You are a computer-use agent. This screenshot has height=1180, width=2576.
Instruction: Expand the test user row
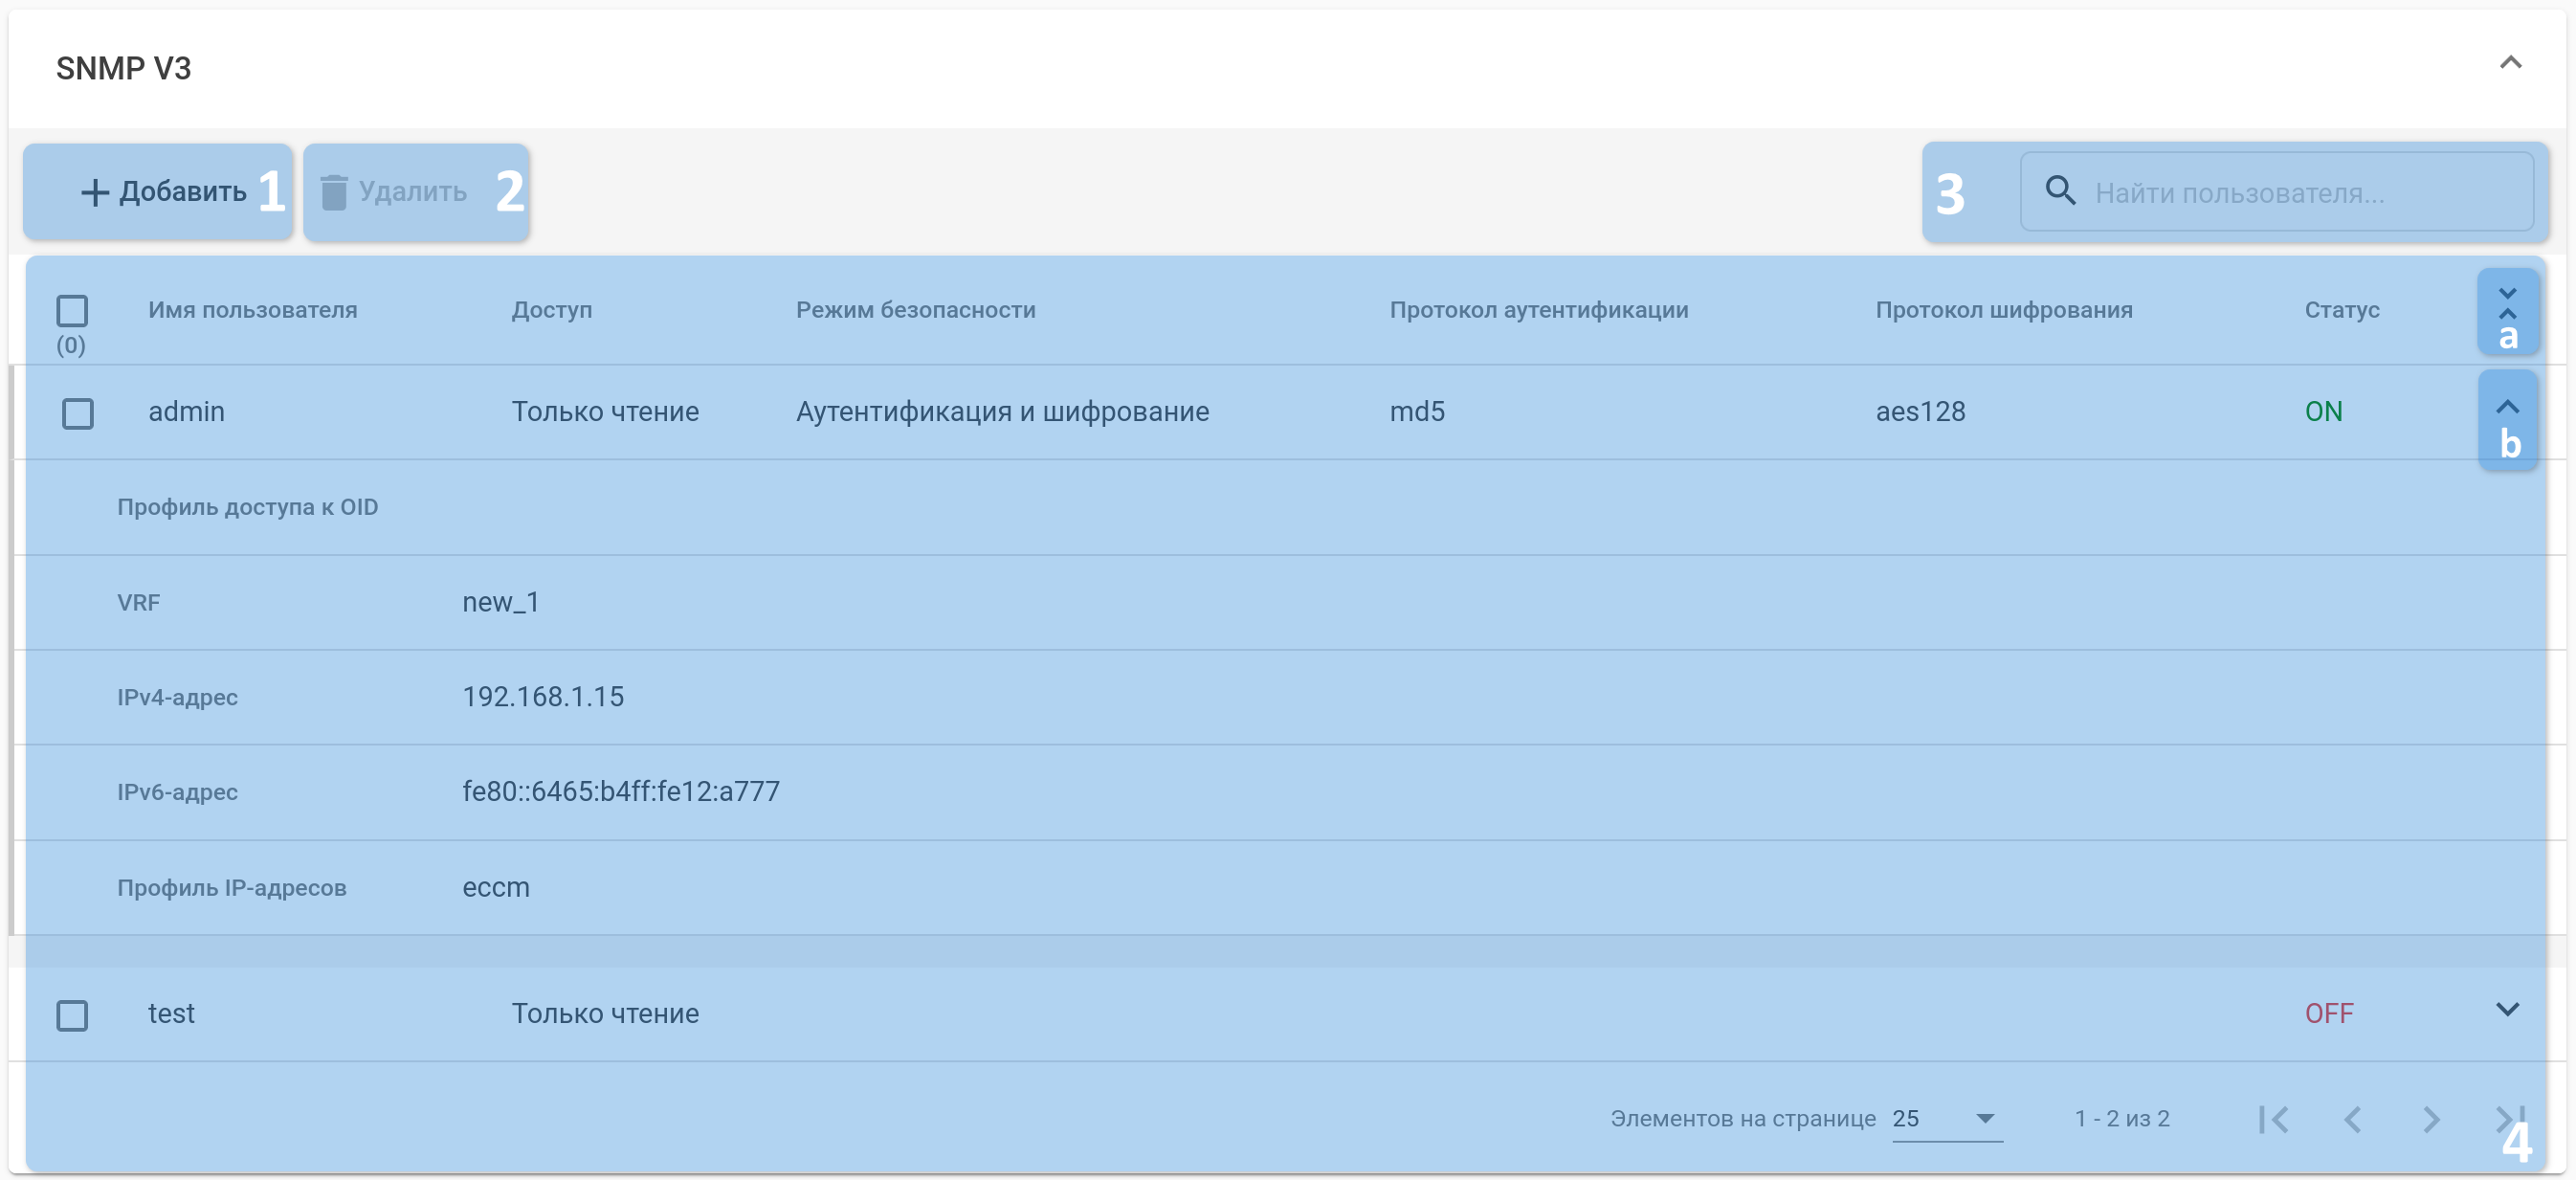pos(2507,1009)
